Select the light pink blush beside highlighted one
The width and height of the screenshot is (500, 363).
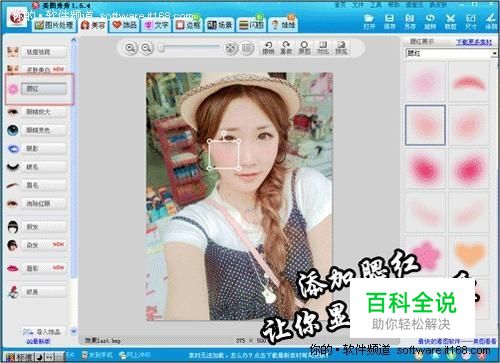[469, 125]
